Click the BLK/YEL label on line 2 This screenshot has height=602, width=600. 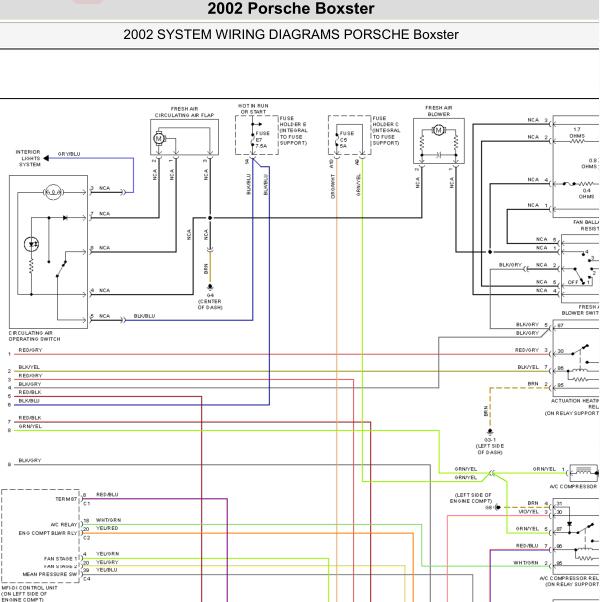(x=29, y=367)
